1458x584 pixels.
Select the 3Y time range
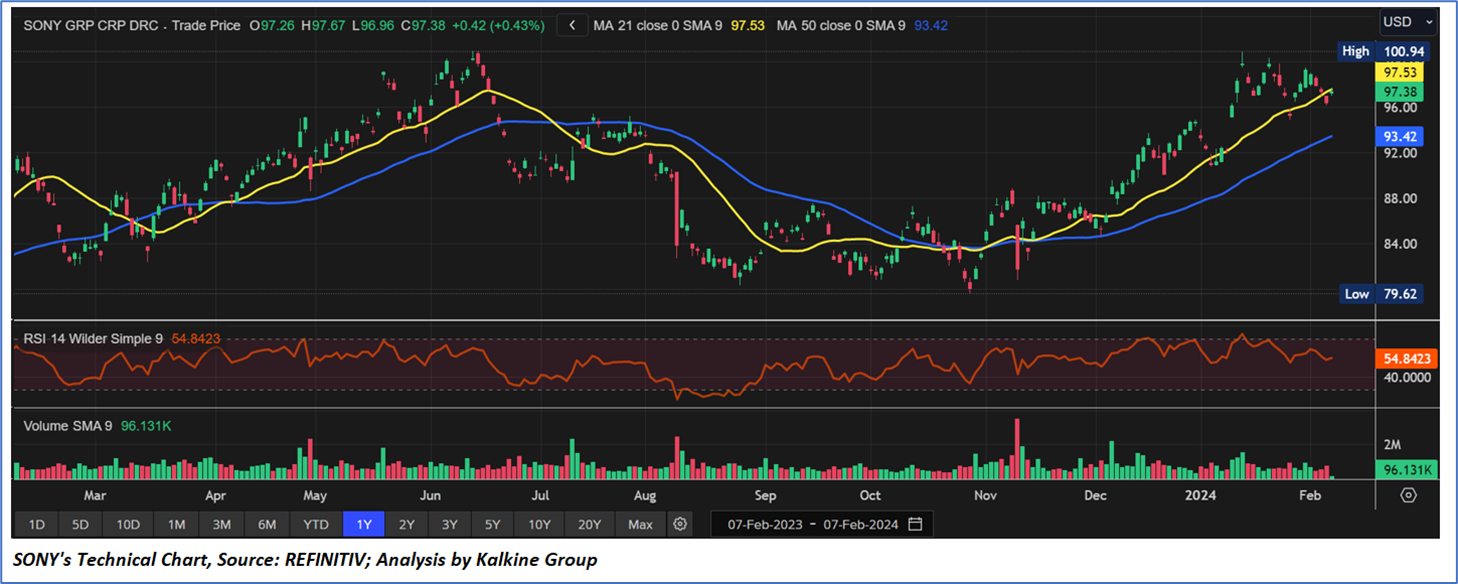(450, 524)
